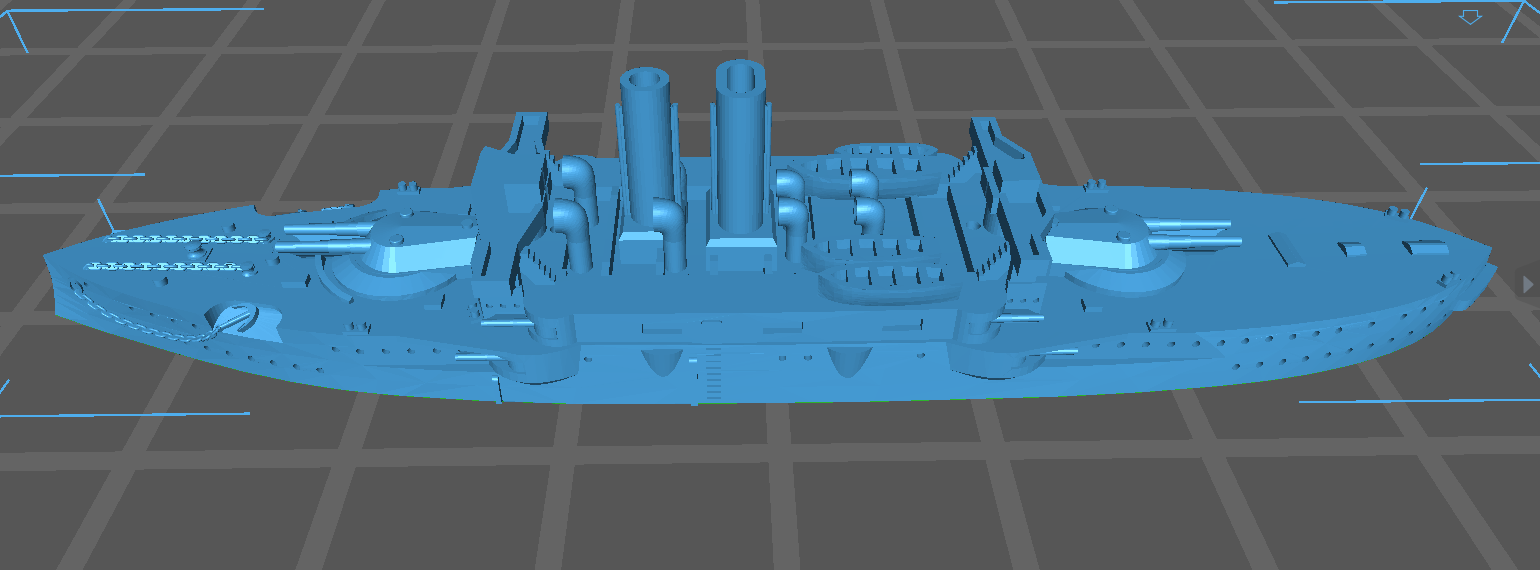Select the top opening of the right funnel
Viewport: 1540px width, 570px height.
click(741, 73)
